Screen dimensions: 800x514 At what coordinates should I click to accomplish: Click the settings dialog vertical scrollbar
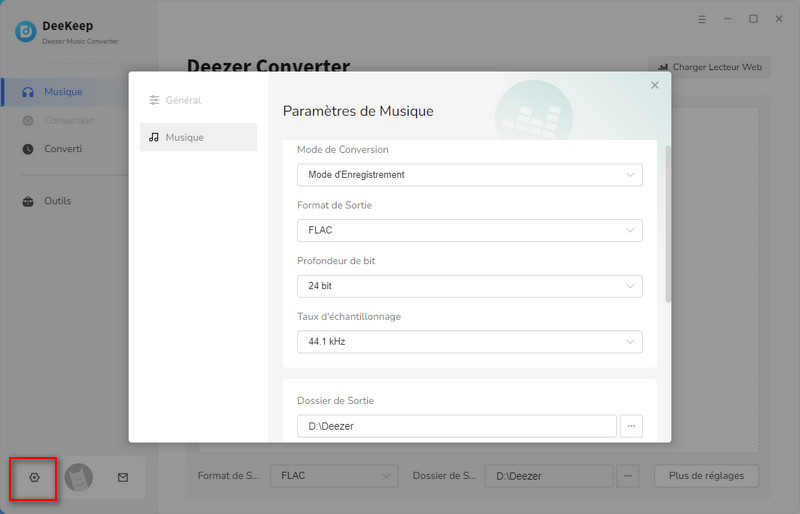click(668, 225)
